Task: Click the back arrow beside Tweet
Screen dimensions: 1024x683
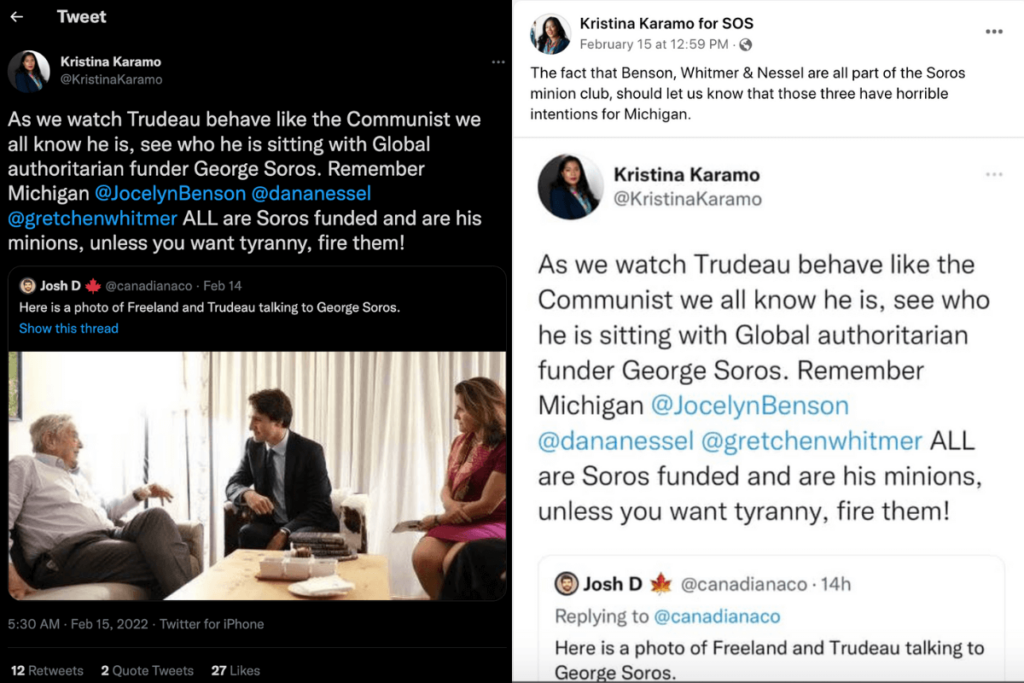Action: [x=17, y=17]
